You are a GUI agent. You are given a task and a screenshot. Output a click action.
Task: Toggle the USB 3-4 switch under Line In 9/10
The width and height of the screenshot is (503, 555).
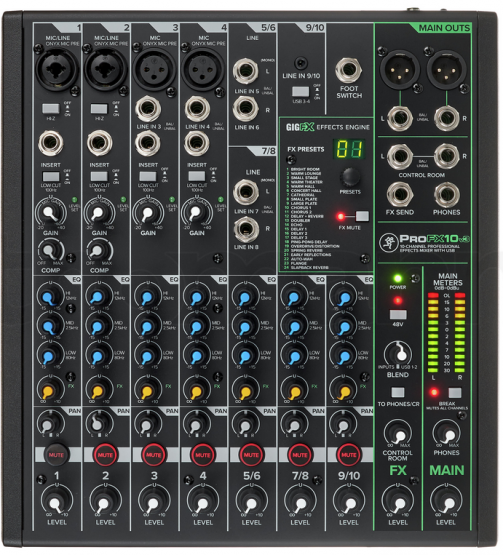tap(301, 91)
